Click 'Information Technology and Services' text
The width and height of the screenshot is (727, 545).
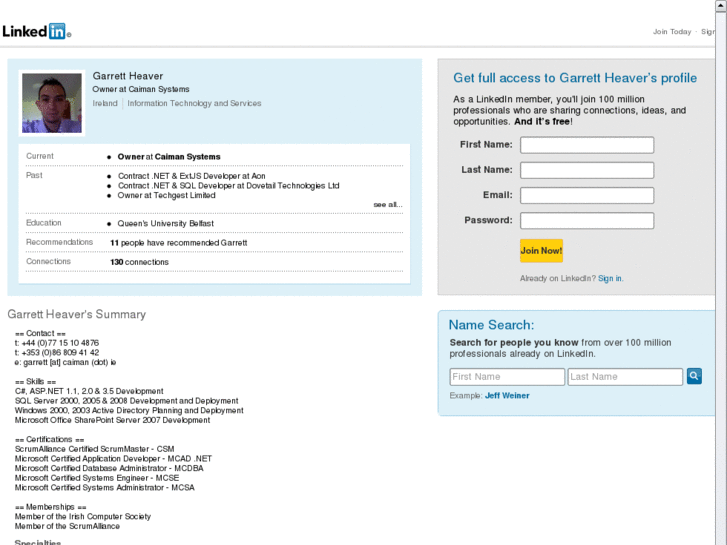pyautogui.click(x=194, y=103)
